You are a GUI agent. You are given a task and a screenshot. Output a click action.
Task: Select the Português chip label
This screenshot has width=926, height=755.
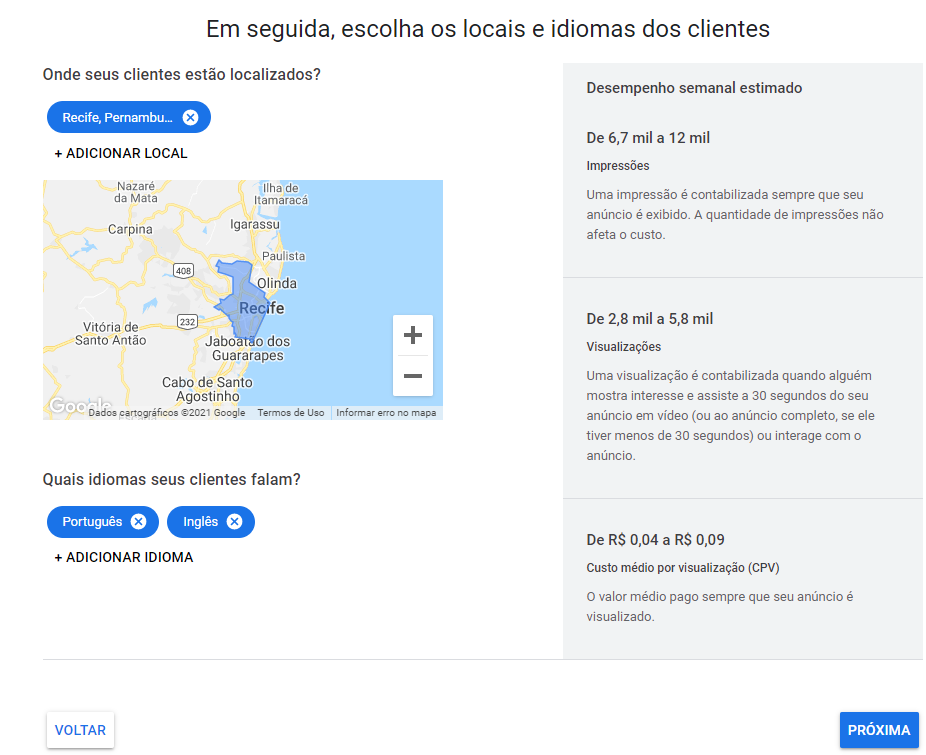[x=92, y=522]
